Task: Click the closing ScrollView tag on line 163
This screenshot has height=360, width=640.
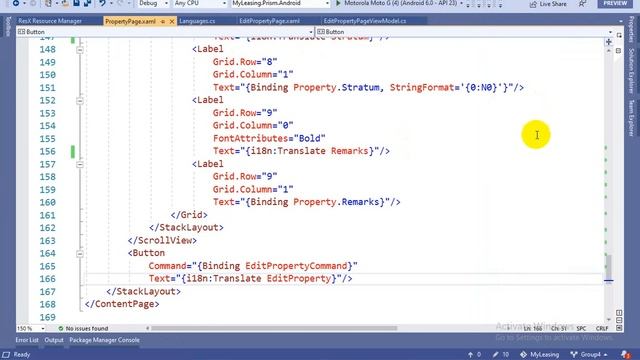Action: 162,240
